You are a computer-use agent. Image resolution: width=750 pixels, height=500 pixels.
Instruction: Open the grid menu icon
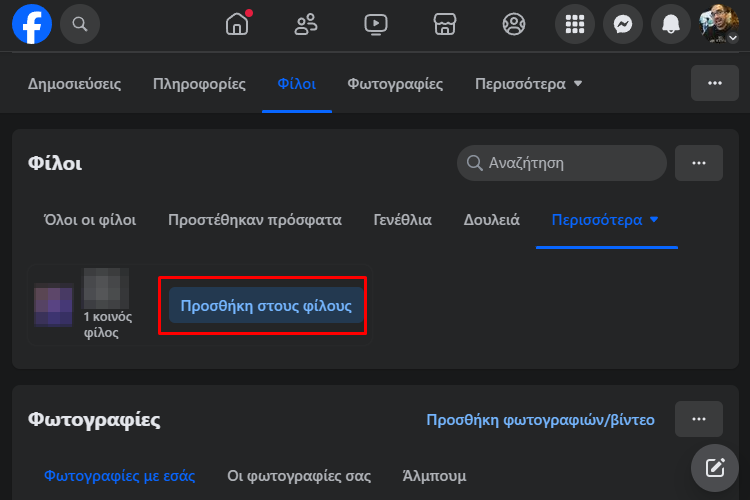(575, 24)
